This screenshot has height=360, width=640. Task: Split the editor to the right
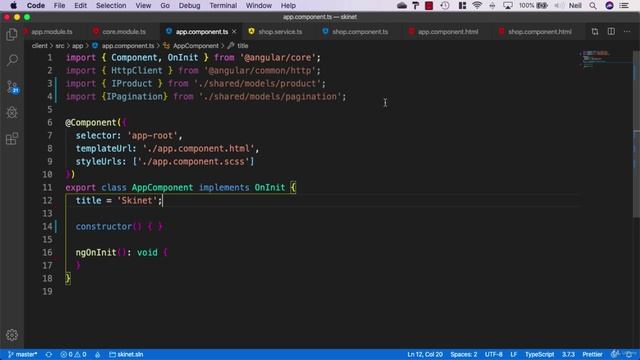coord(611,31)
